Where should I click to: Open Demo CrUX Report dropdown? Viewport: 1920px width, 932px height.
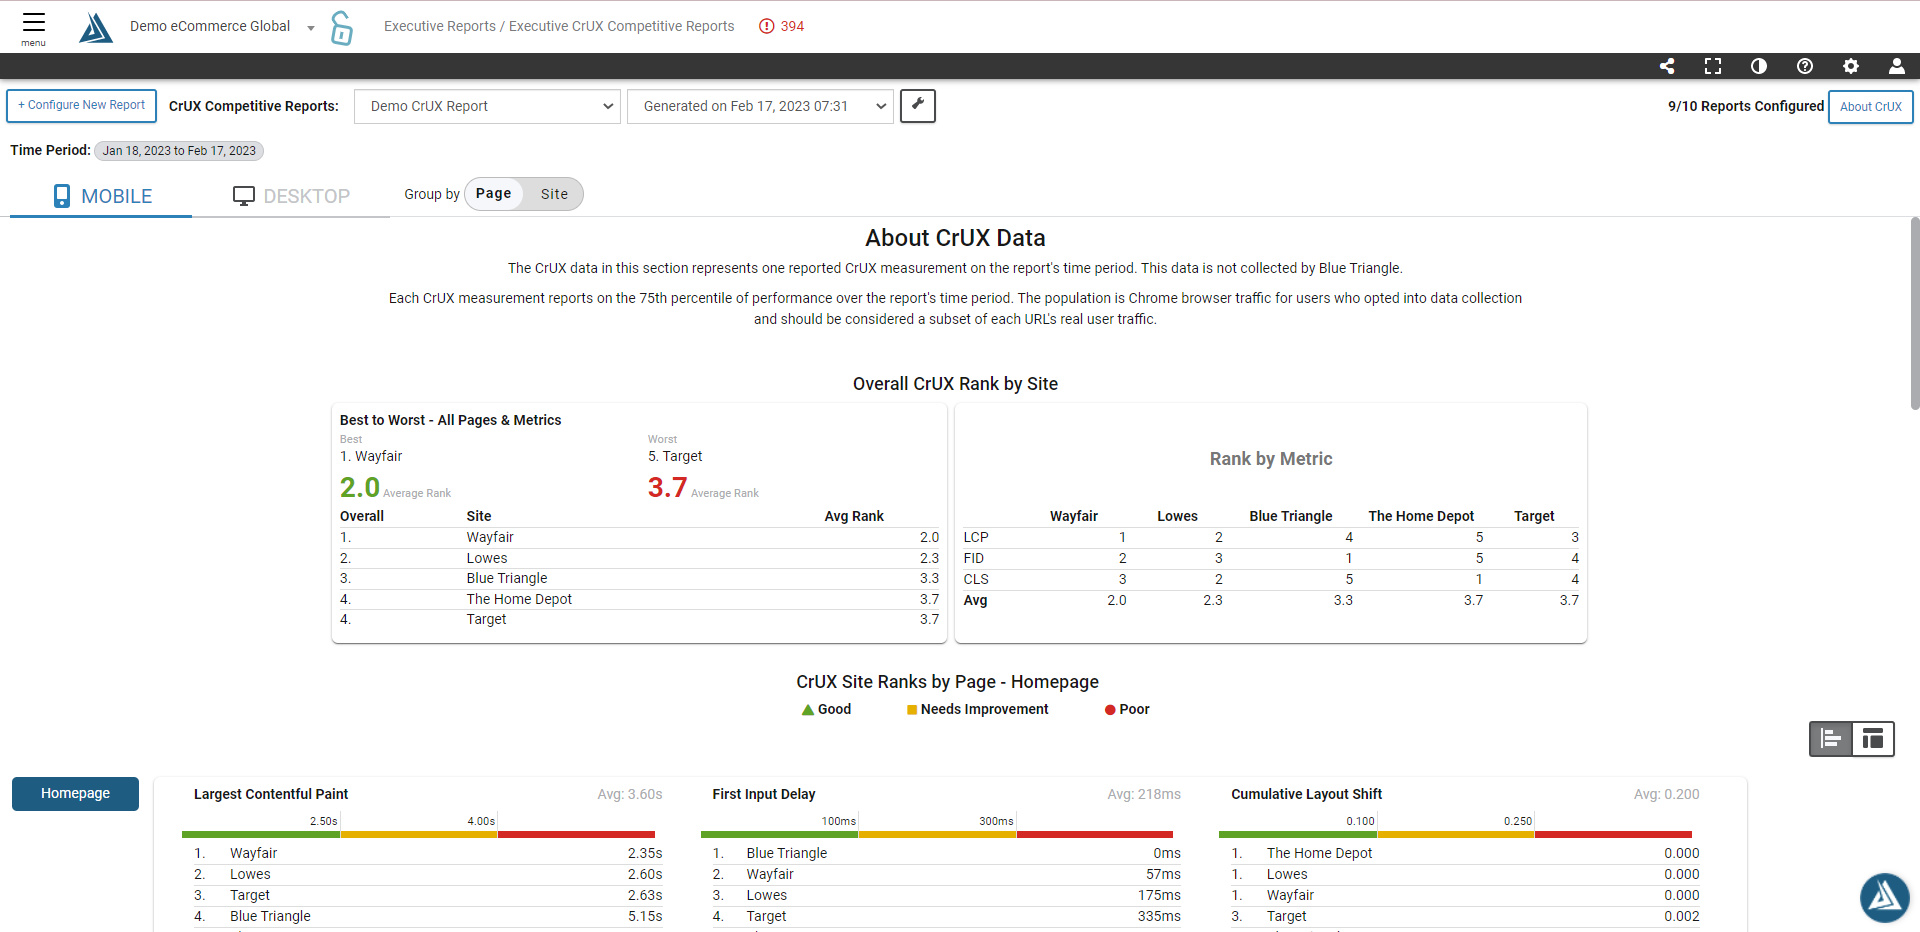click(x=487, y=106)
